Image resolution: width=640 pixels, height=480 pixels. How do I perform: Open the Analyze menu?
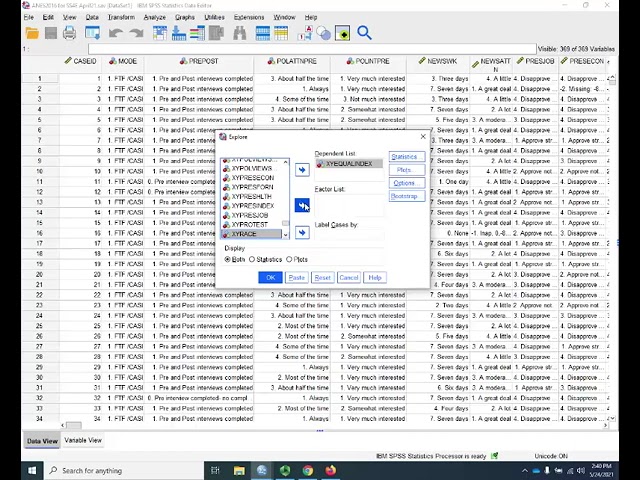(x=155, y=17)
